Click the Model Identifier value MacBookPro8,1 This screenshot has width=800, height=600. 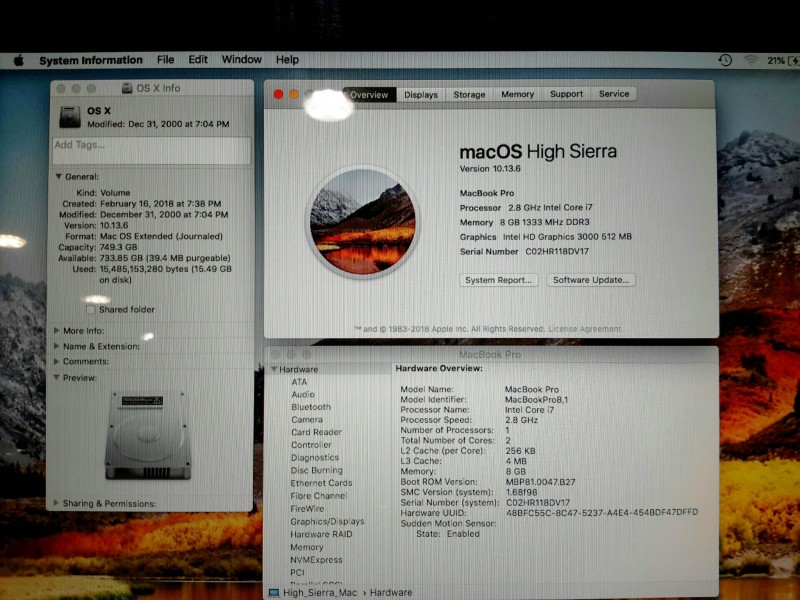[536, 399]
